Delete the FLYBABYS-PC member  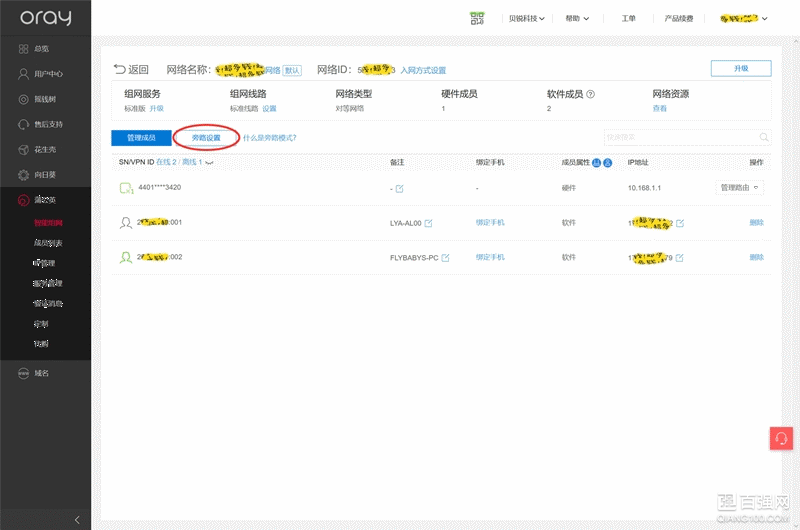pos(757,257)
